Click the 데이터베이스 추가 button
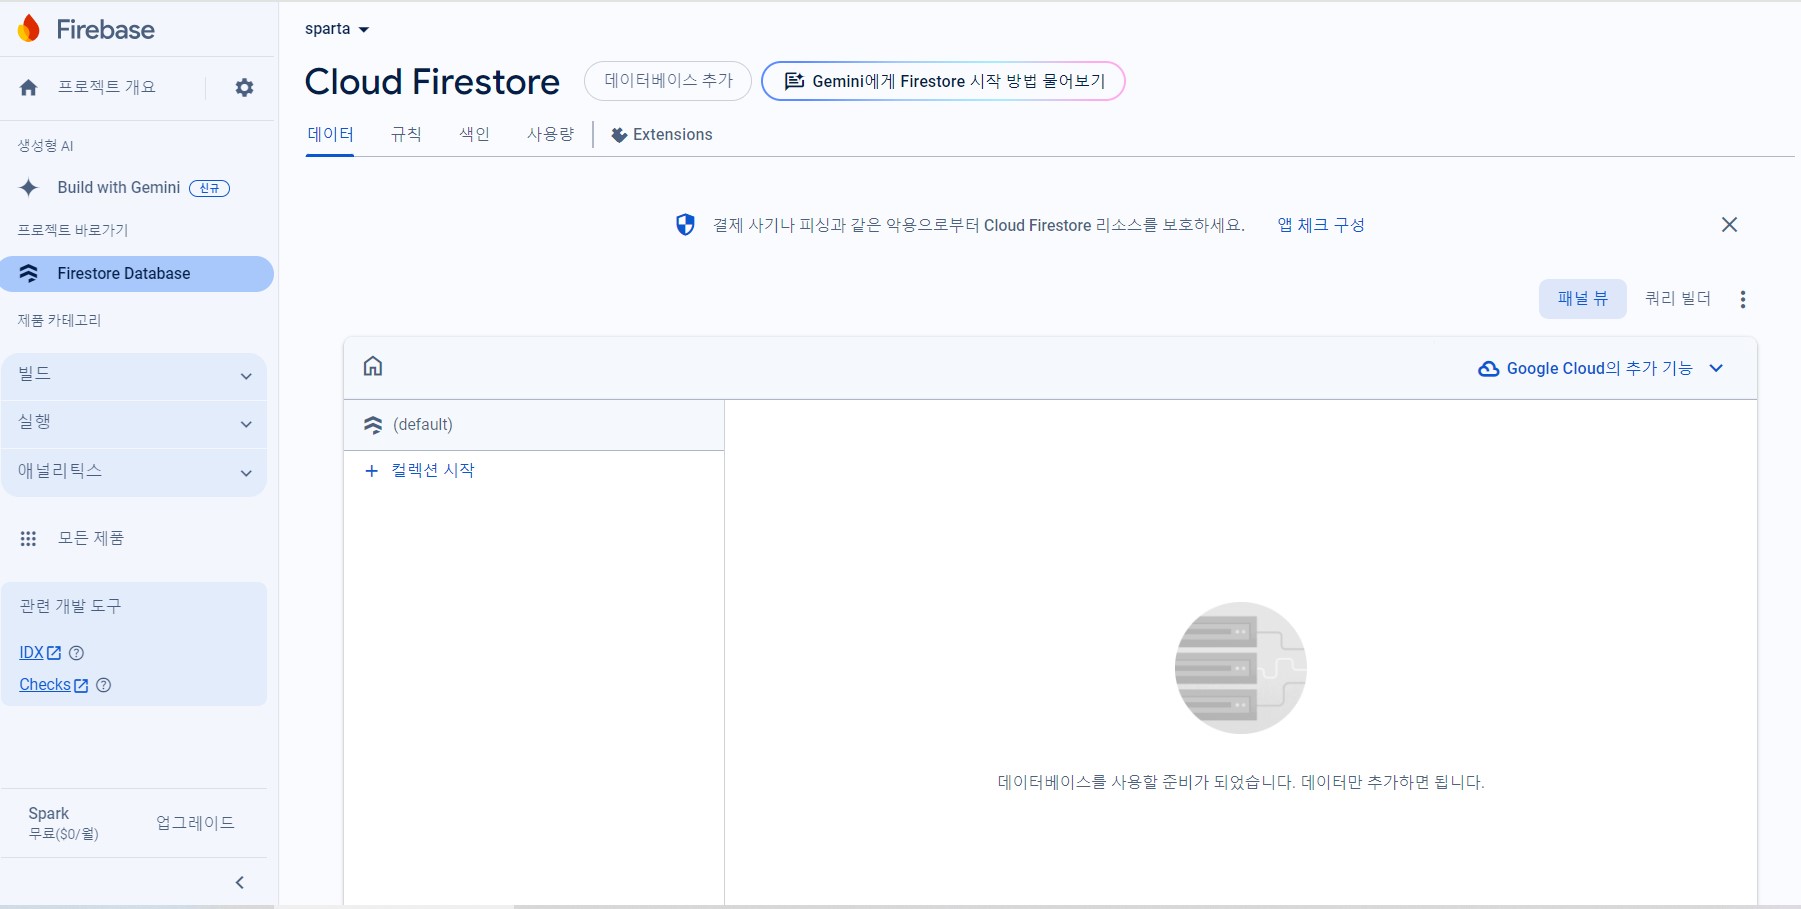This screenshot has width=1801, height=909. tap(668, 81)
